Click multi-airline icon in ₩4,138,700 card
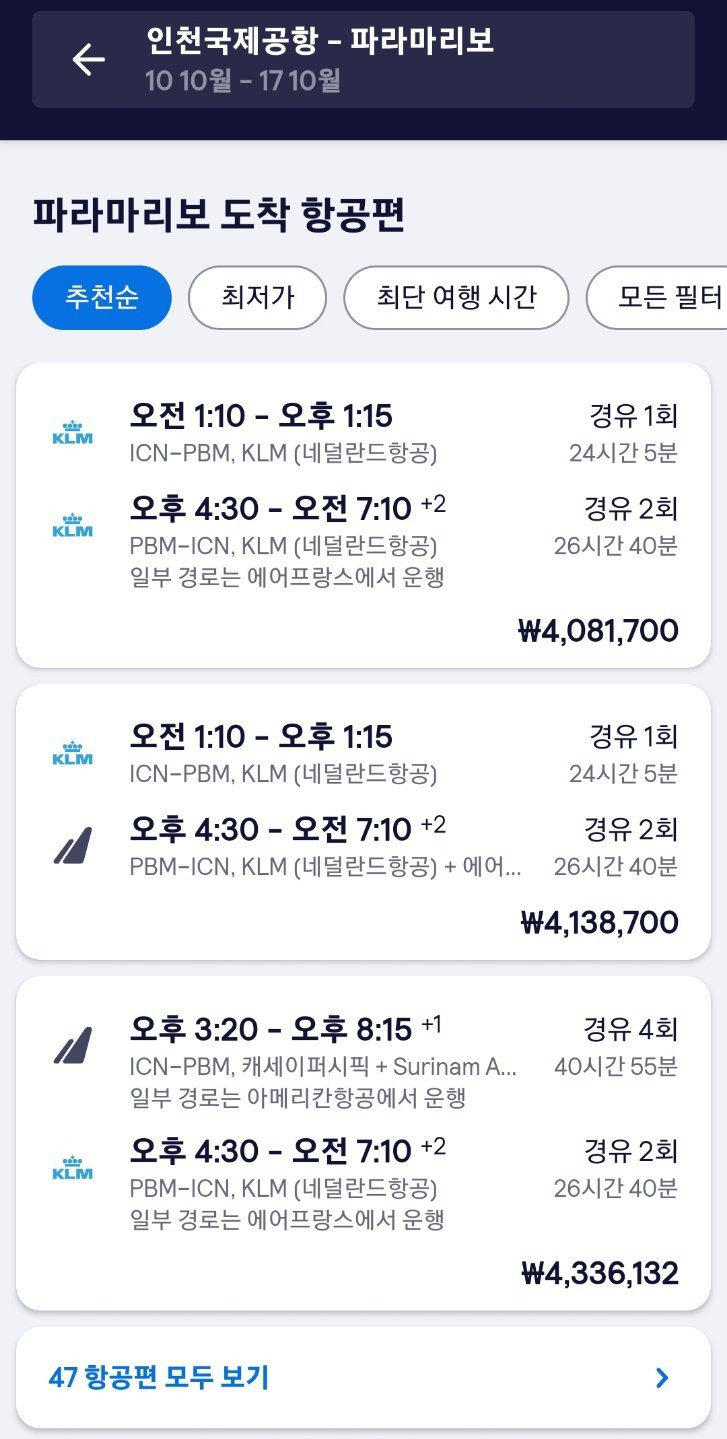Image resolution: width=727 pixels, height=1439 pixels. click(72, 846)
